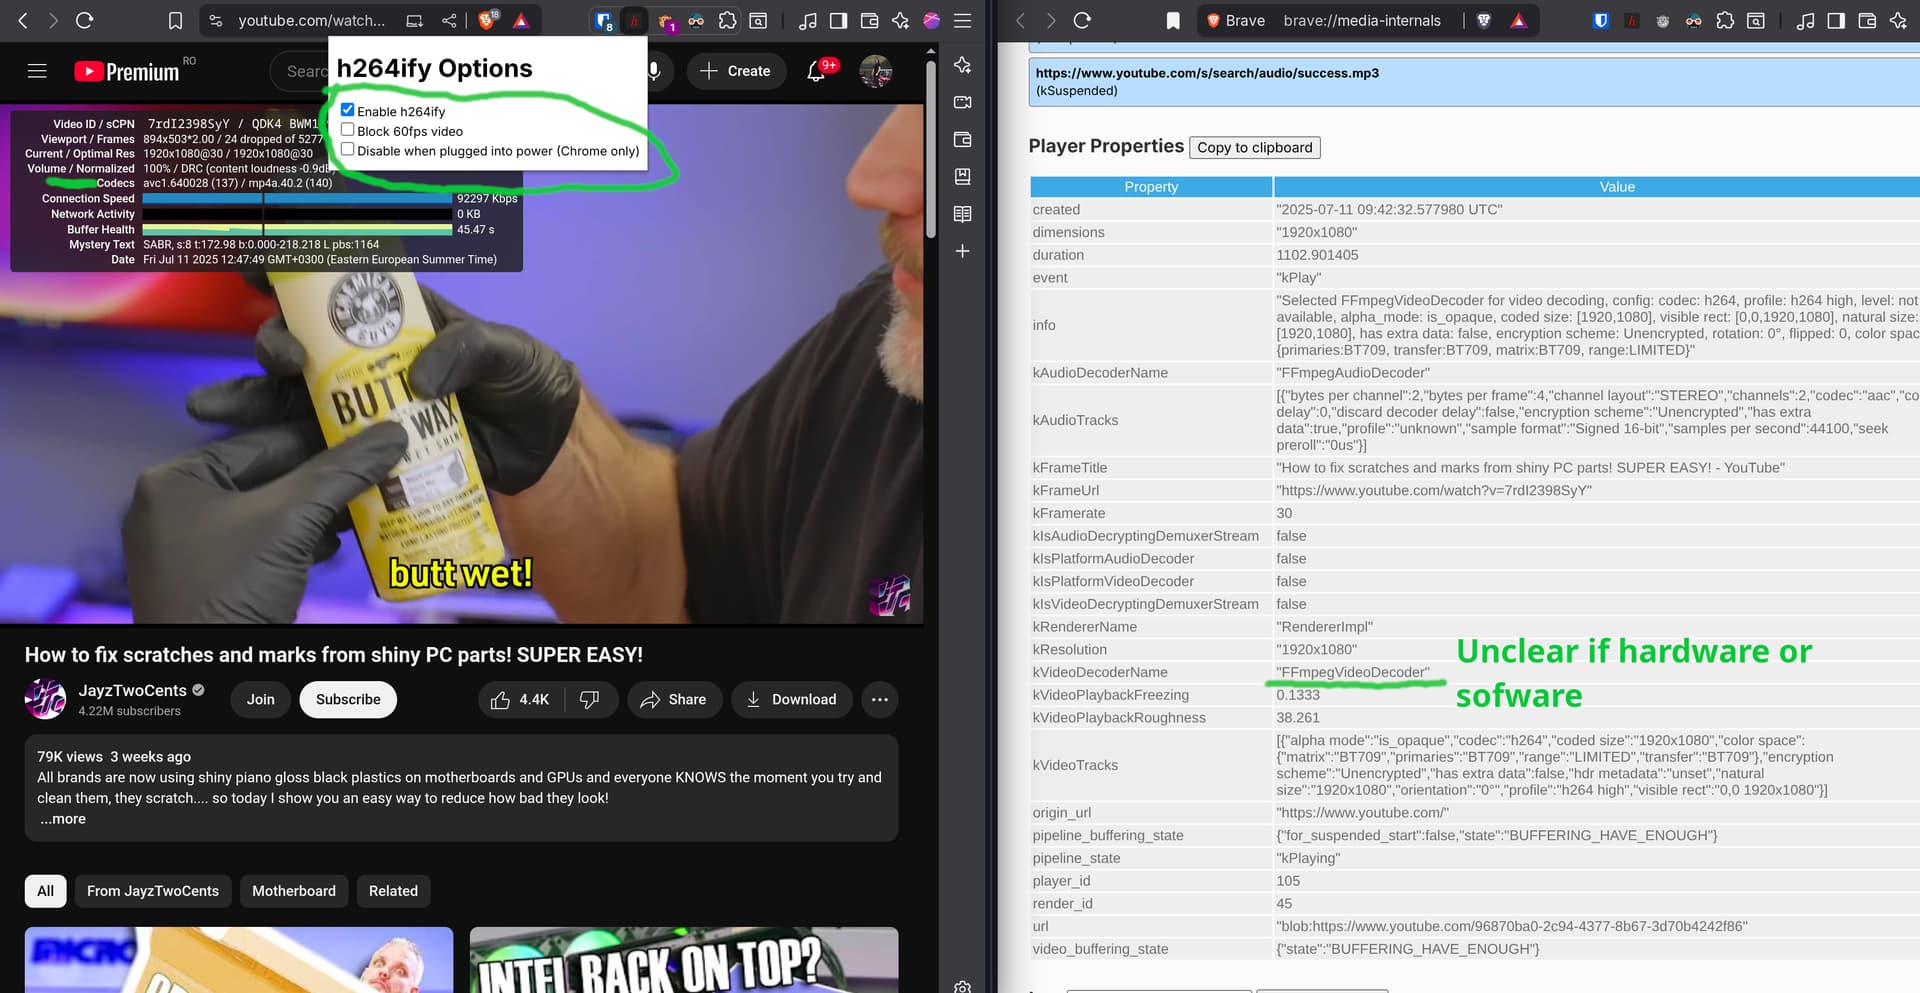Enable Disable when plugged into power
1920x993 pixels.
coord(348,150)
